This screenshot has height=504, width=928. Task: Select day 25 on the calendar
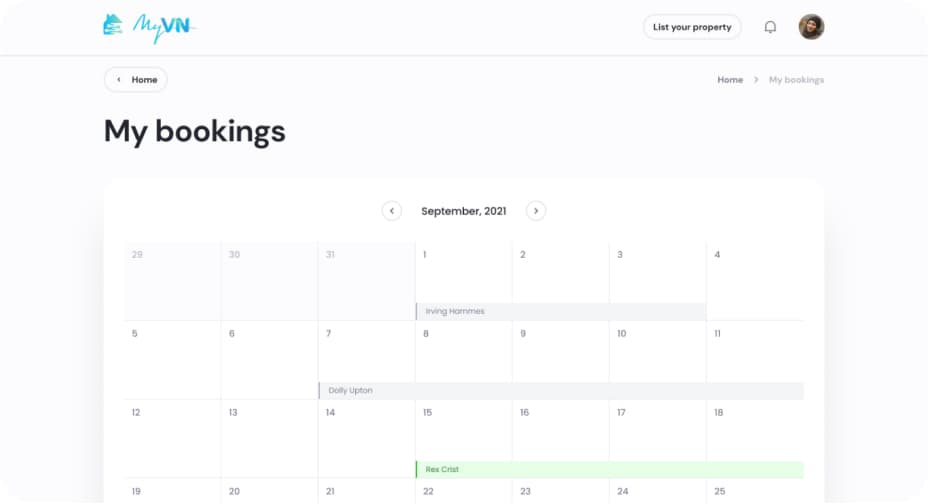pos(755,491)
